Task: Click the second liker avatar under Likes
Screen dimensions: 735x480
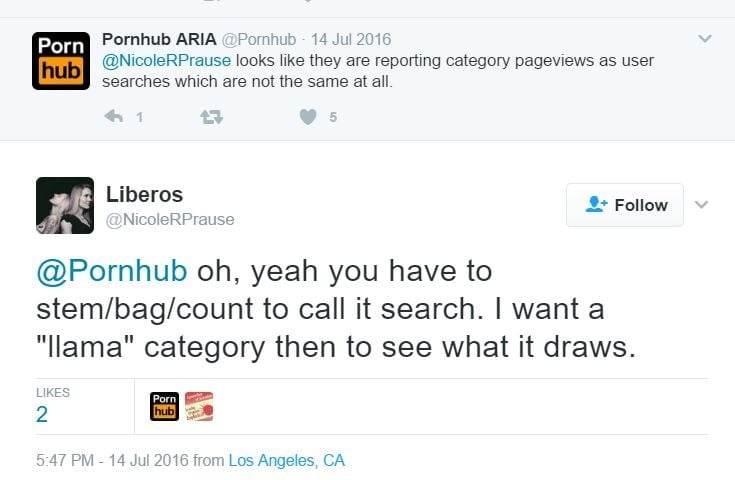Action: point(199,406)
